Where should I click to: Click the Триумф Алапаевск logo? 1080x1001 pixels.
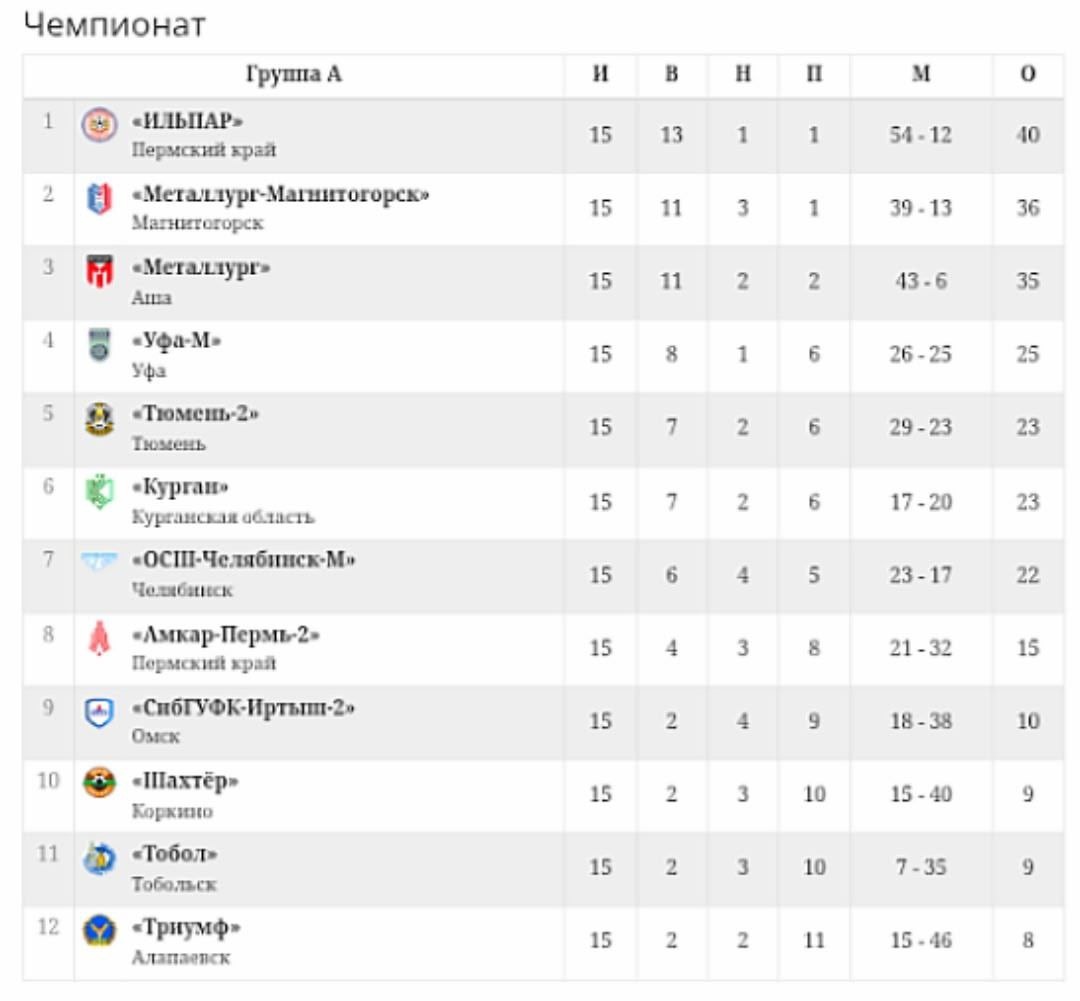coord(99,931)
